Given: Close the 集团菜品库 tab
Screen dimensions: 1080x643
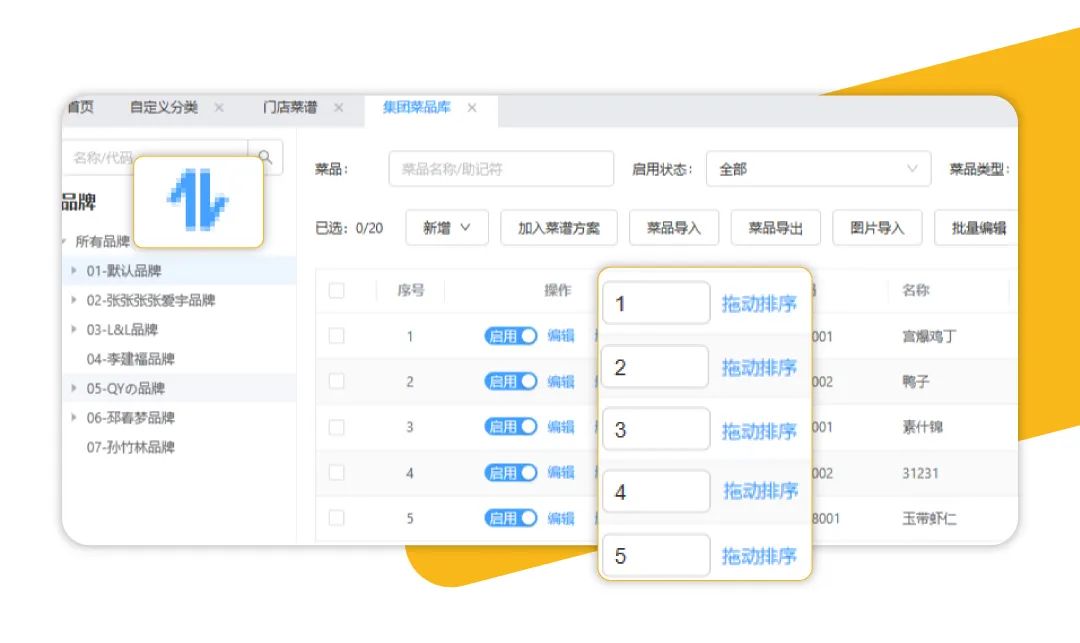Looking at the screenshot, I should [x=472, y=108].
